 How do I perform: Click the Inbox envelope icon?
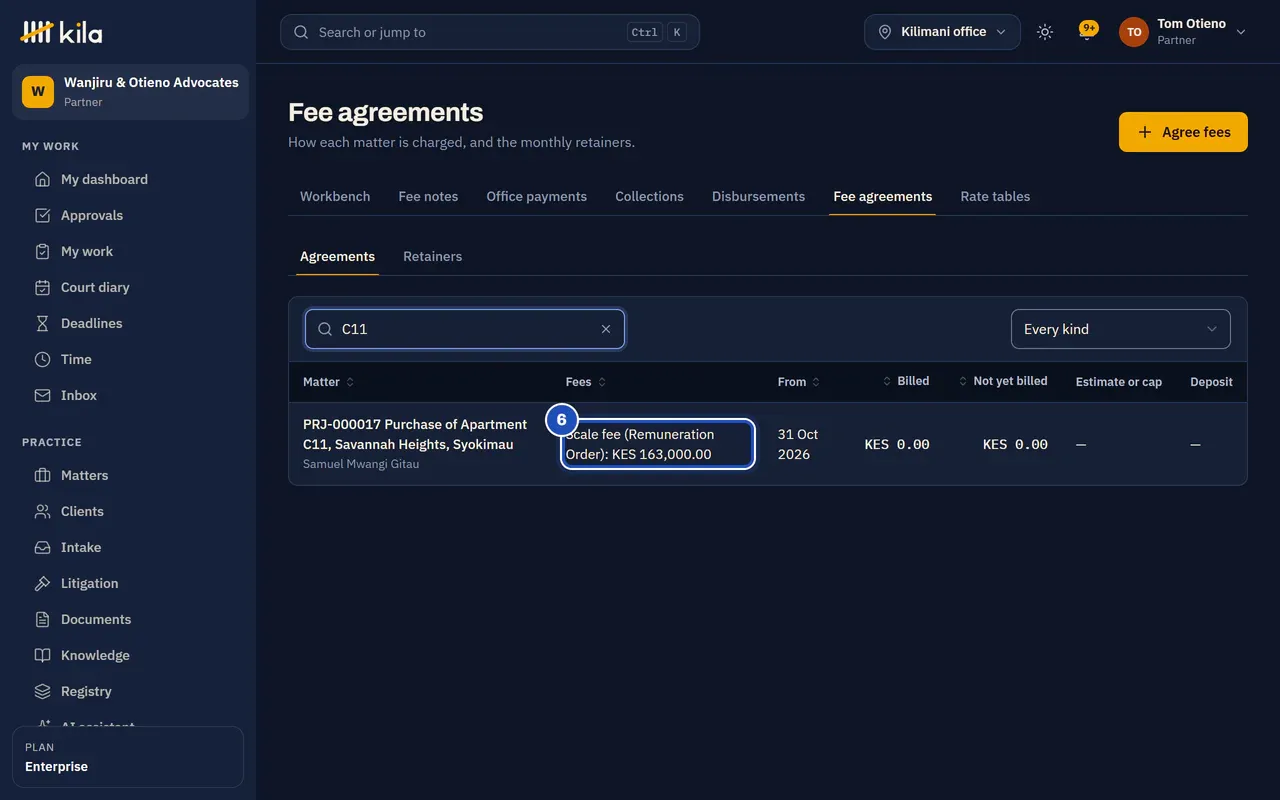pos(42,396)
